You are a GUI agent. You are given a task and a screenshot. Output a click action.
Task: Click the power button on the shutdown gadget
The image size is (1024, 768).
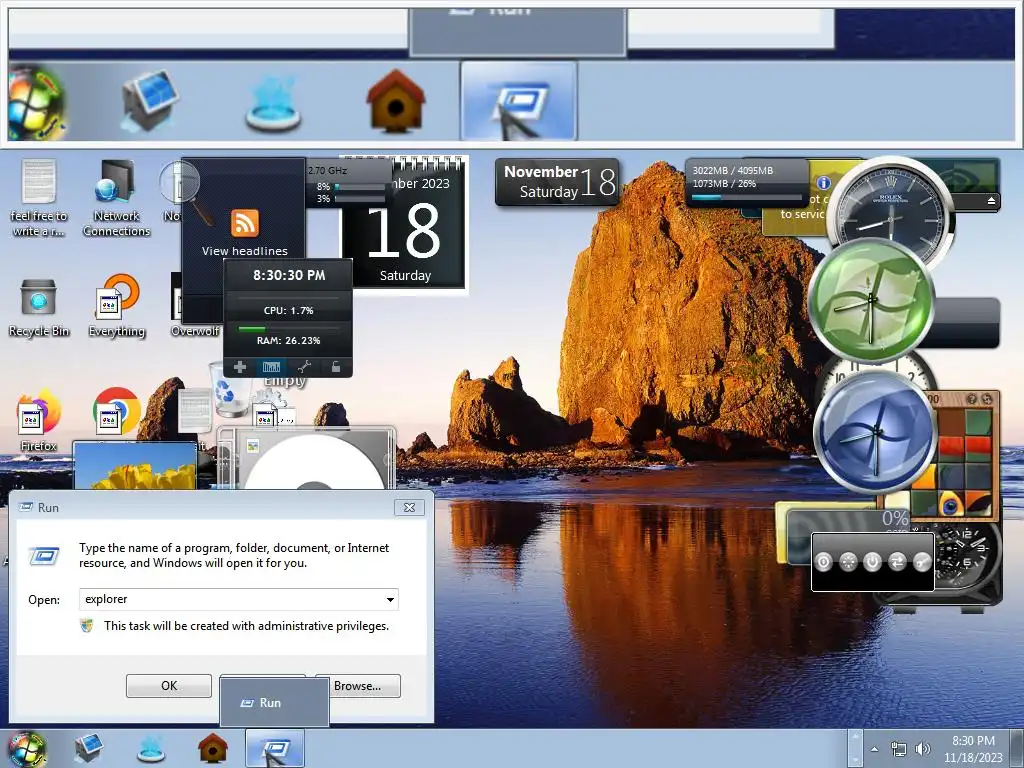pos(872,562)
